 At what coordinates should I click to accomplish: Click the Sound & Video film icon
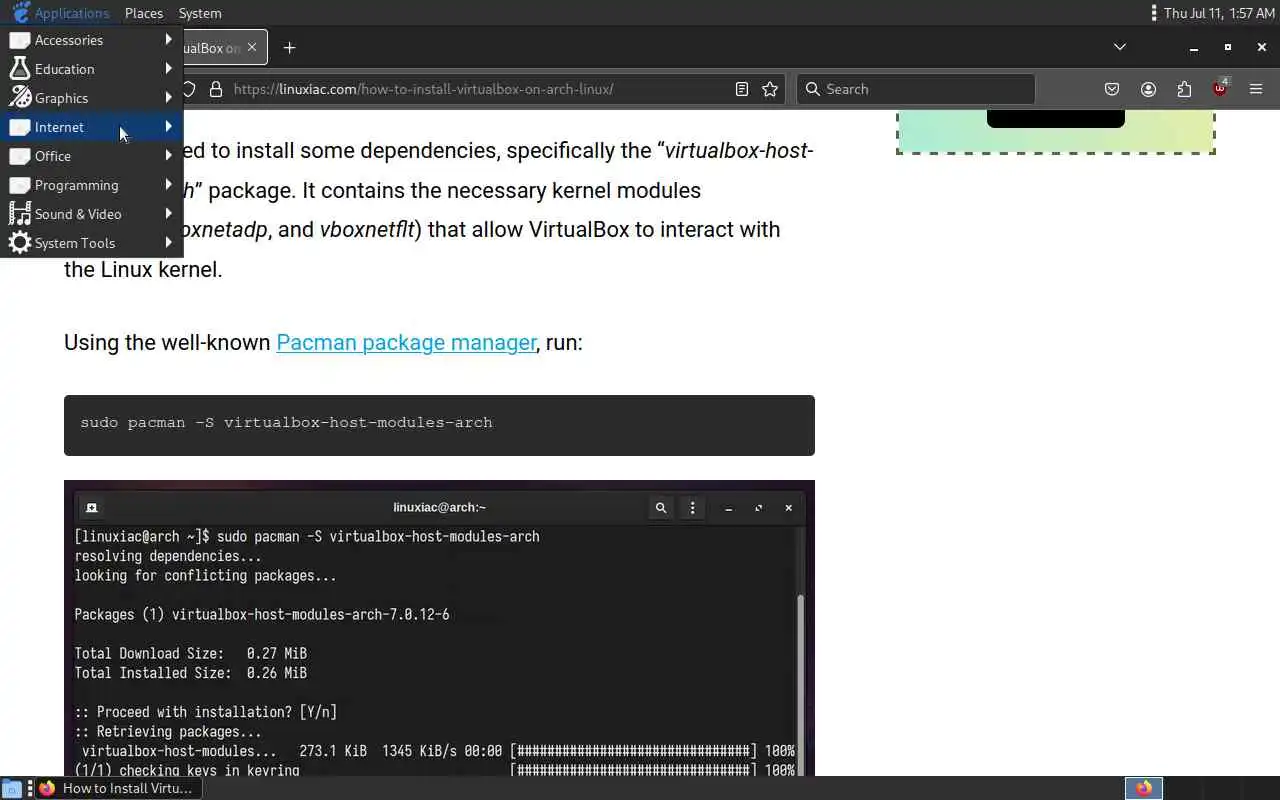19,214
